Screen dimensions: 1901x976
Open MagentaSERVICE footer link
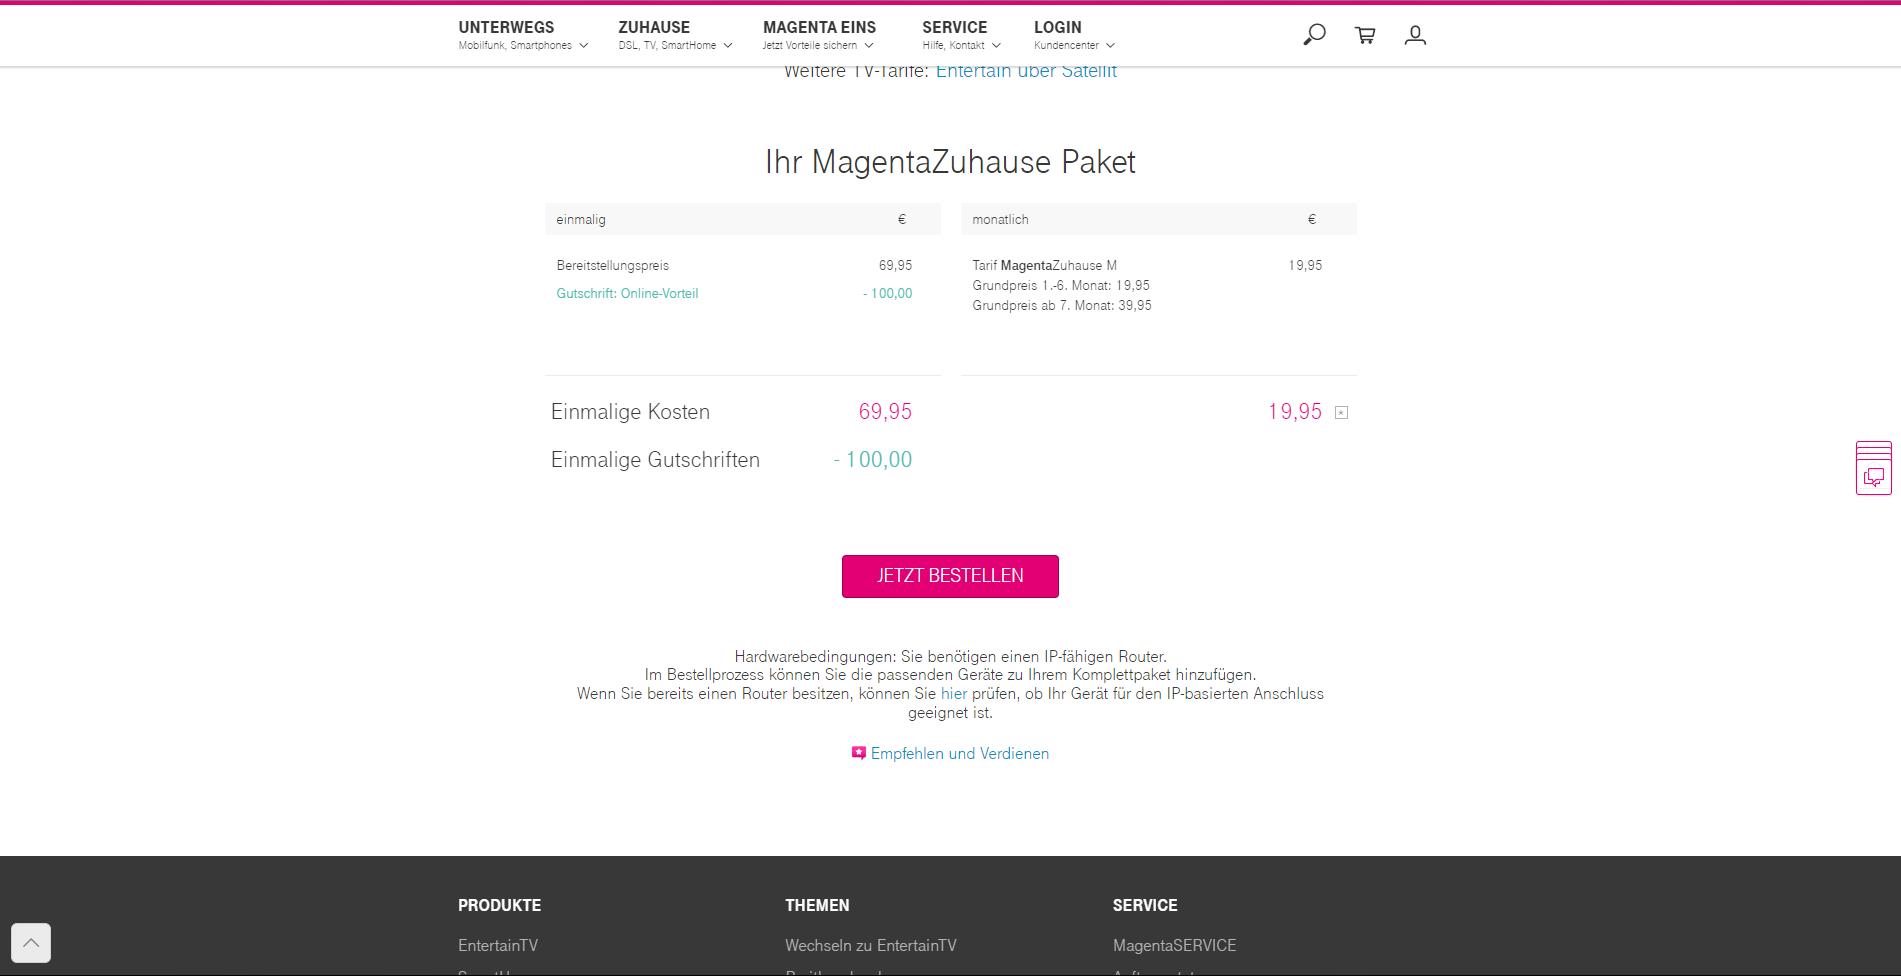[x=1174, y=945]
